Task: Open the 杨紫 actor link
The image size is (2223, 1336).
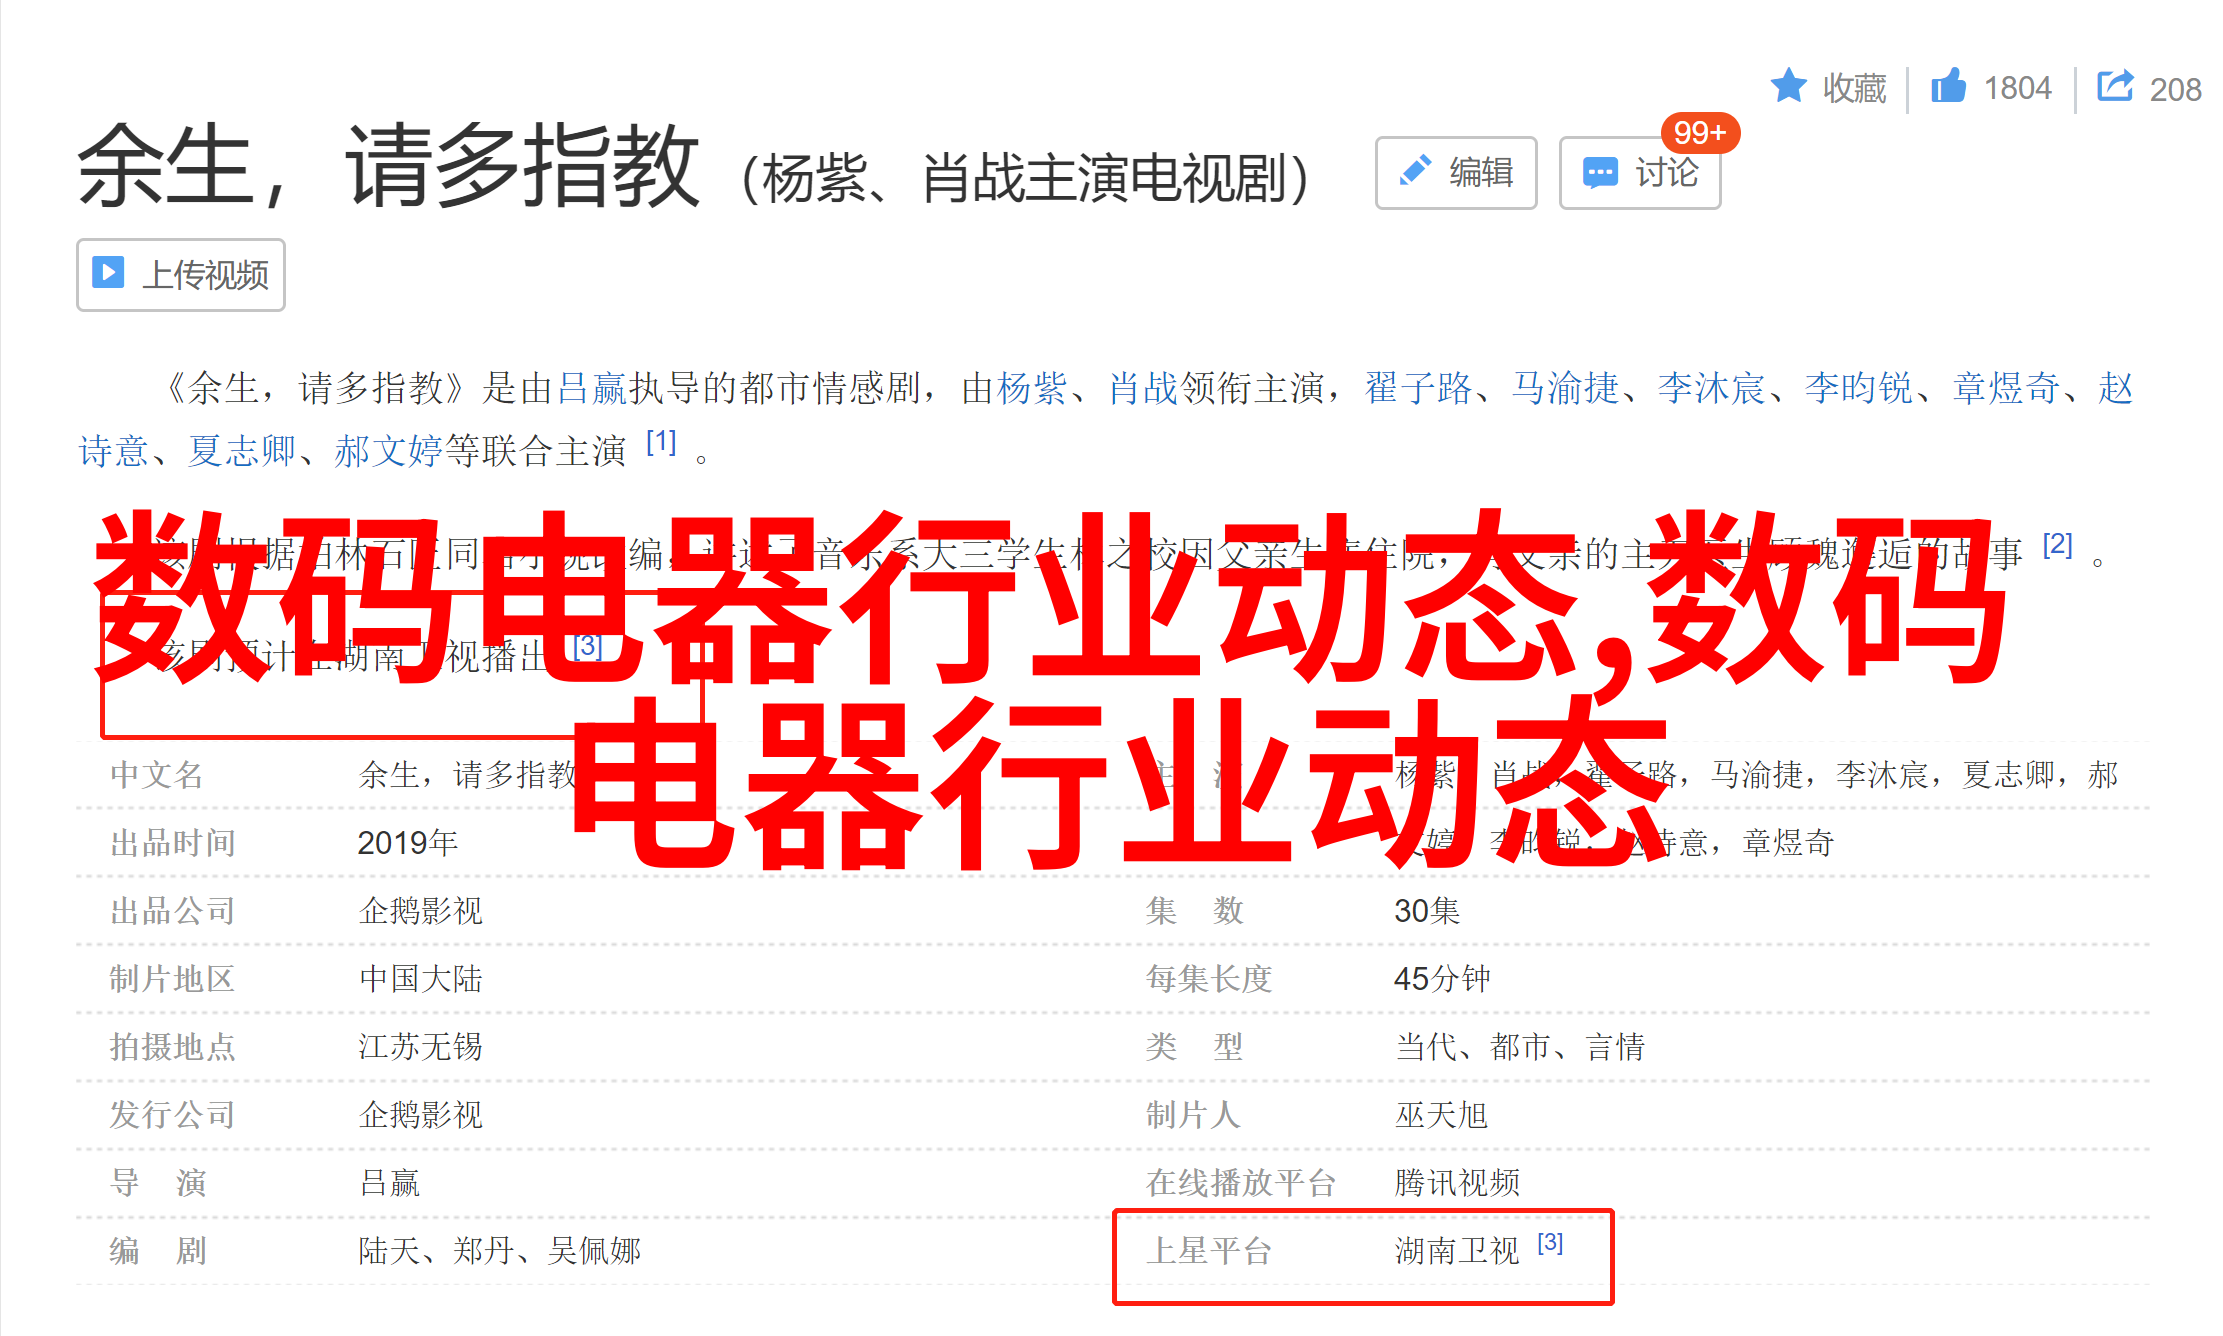Action: [x=1032, y=388]
